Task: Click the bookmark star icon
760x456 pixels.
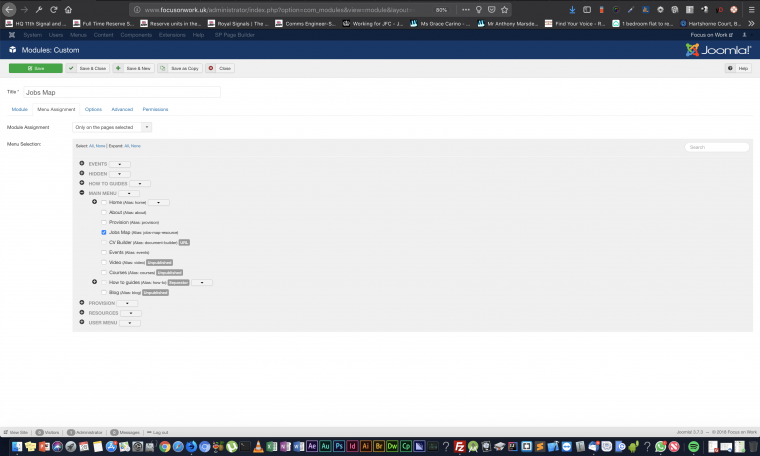Action: point(505,10)
